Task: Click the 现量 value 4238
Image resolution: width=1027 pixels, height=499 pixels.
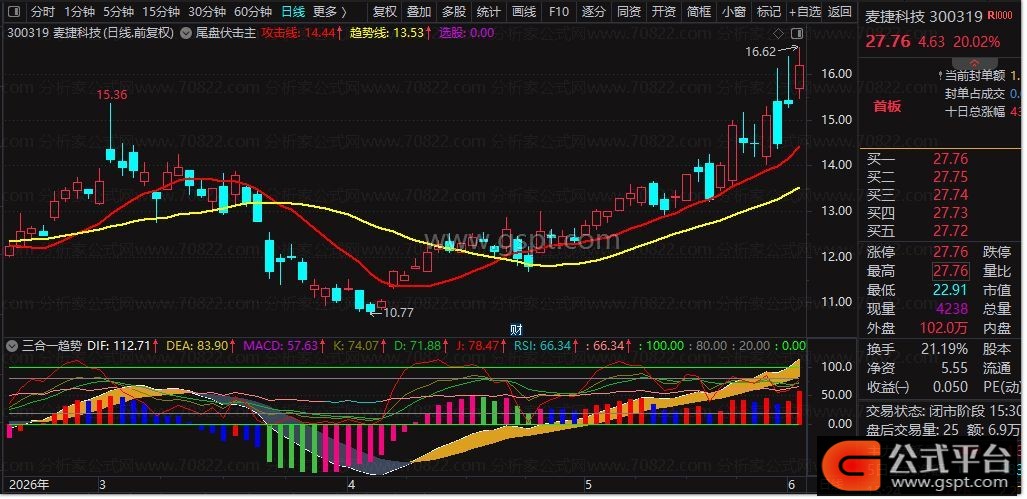Action: point(952,308)
